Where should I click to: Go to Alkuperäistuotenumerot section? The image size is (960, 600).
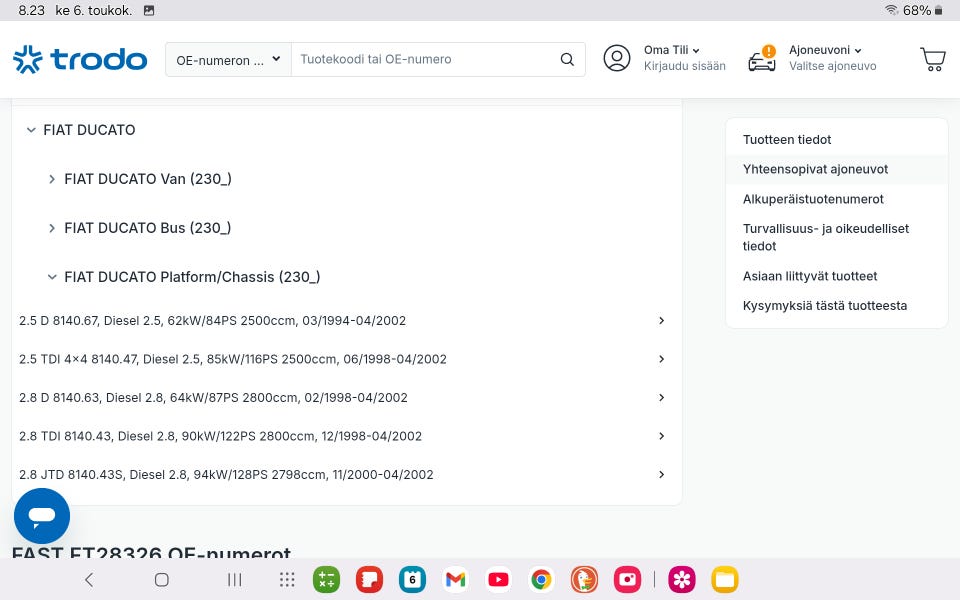click(x=813, y=199)
